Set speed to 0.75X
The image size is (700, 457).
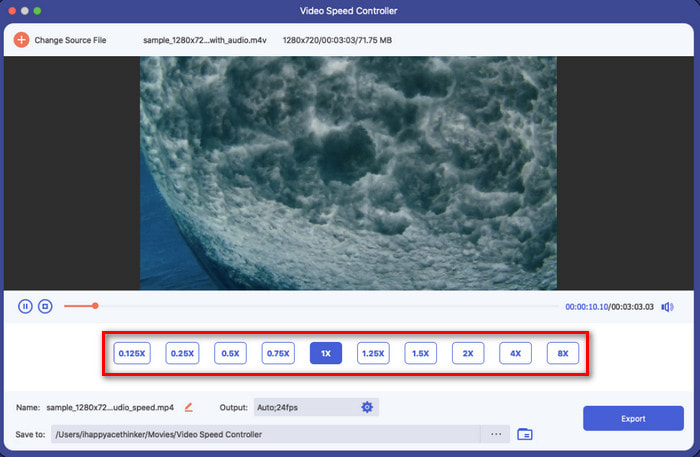[x=278, y=353]
